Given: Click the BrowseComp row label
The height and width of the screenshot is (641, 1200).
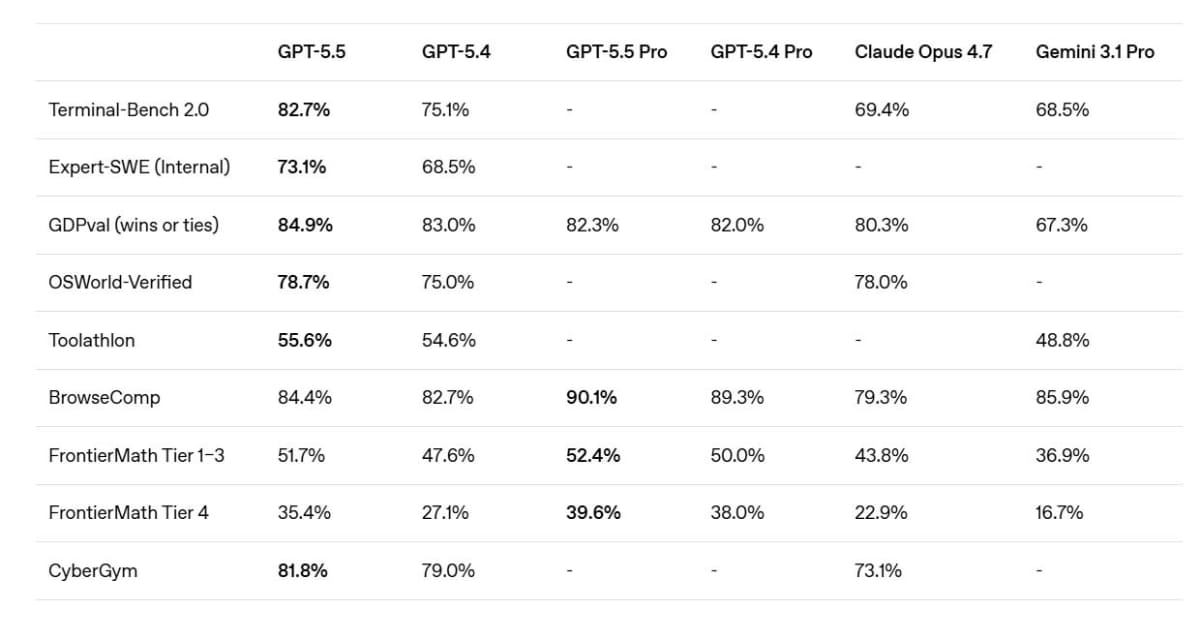Looking at the screenshot, I should click(104, 397).
